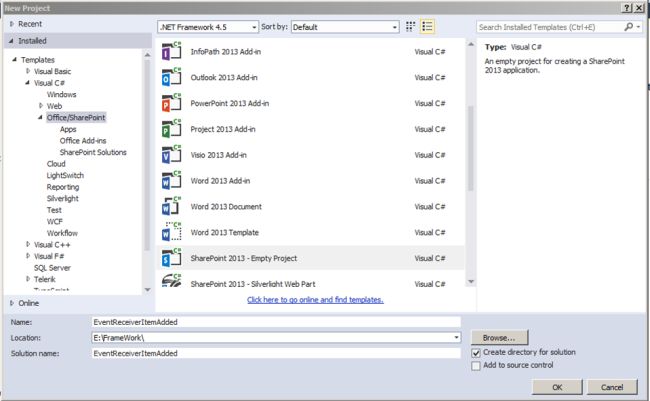Select the SQL Server category
Screen dimensions: 650x401
(52, 268)
